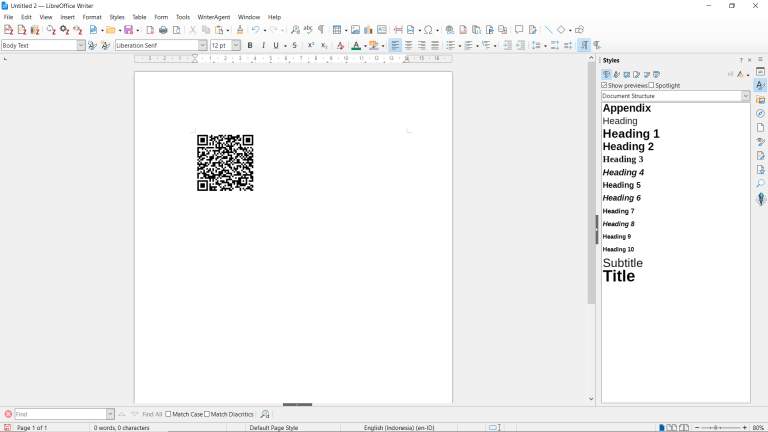Export as PDF icon
The image size is (768, 432).
click(x=150, y=30)
